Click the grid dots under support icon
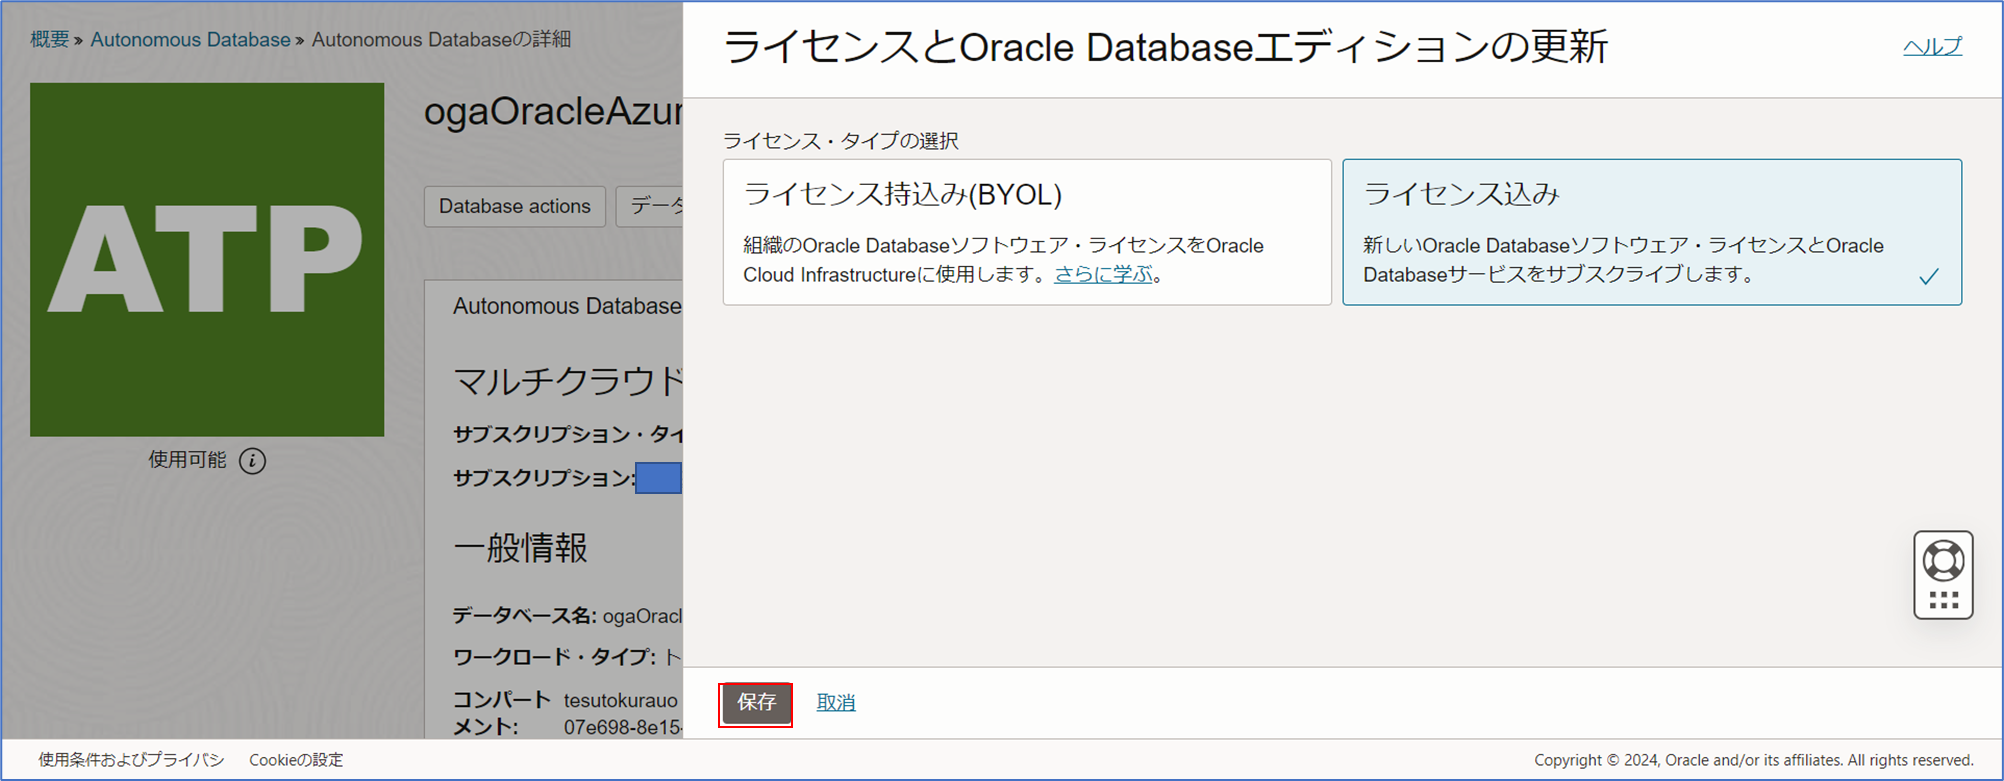2004x781 pixels. (x=1943, y=600)
